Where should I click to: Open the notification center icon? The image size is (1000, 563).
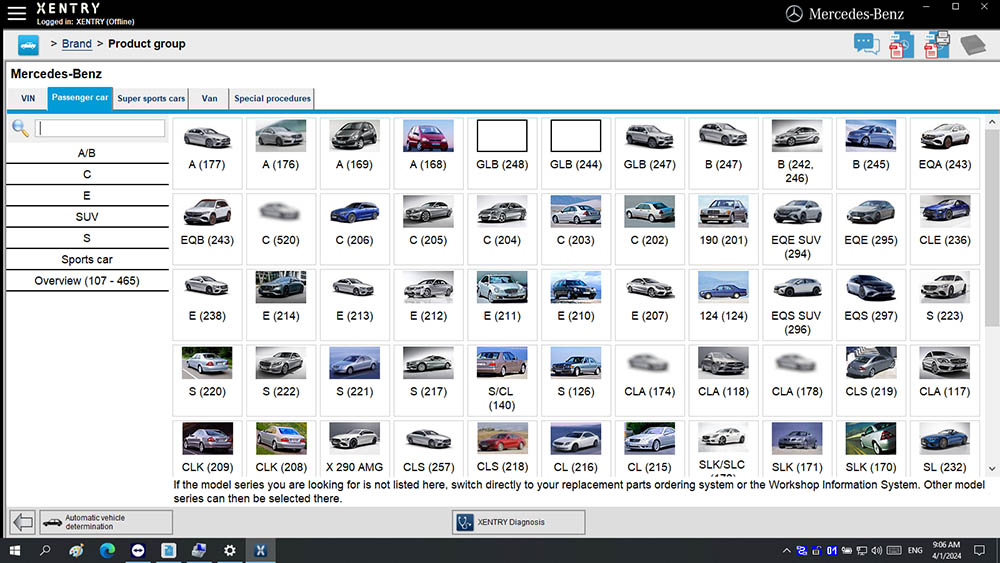[980, 550]
